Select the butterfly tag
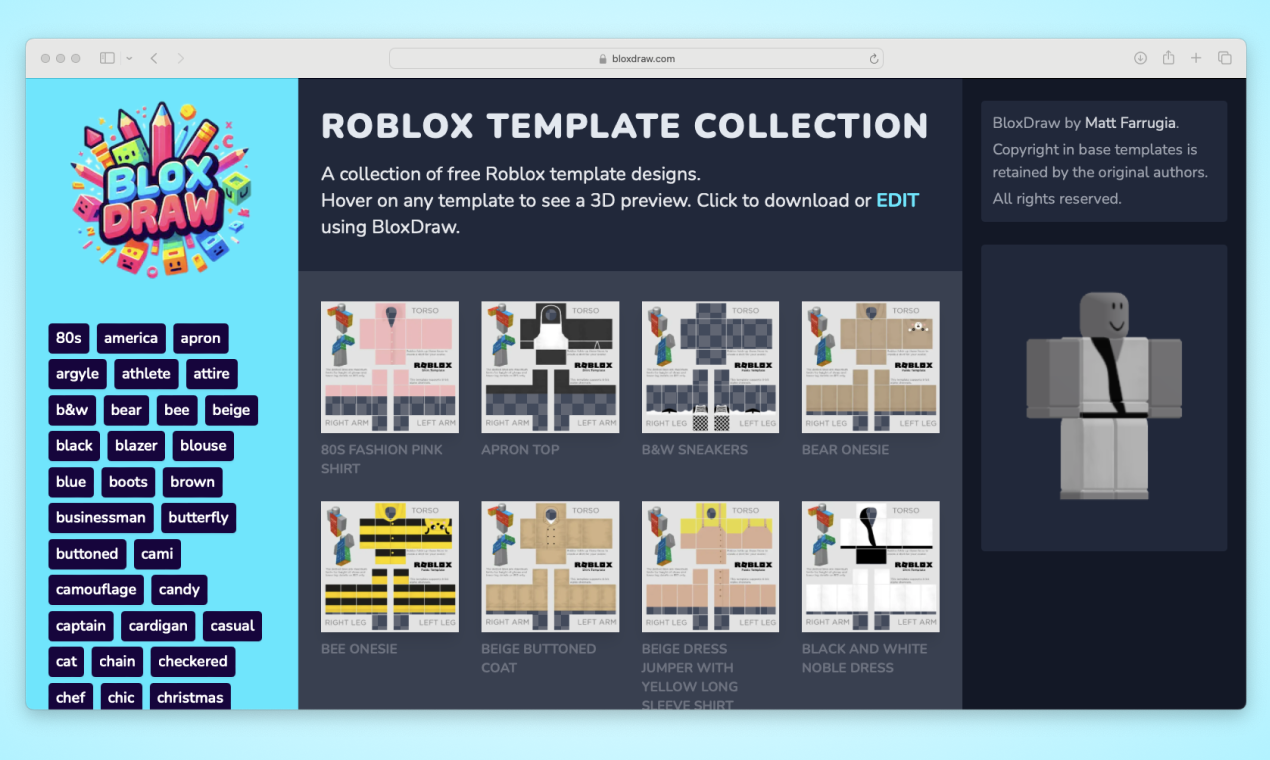The height and width of the screenshot is (760, 1270). pos(199,518)
